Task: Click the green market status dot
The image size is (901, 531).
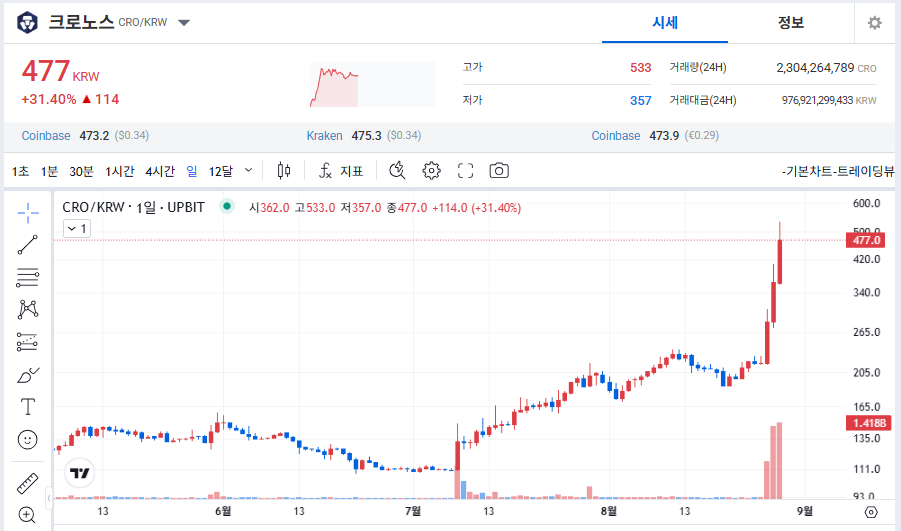Action: pyautogui.click(x=227, y=206)
